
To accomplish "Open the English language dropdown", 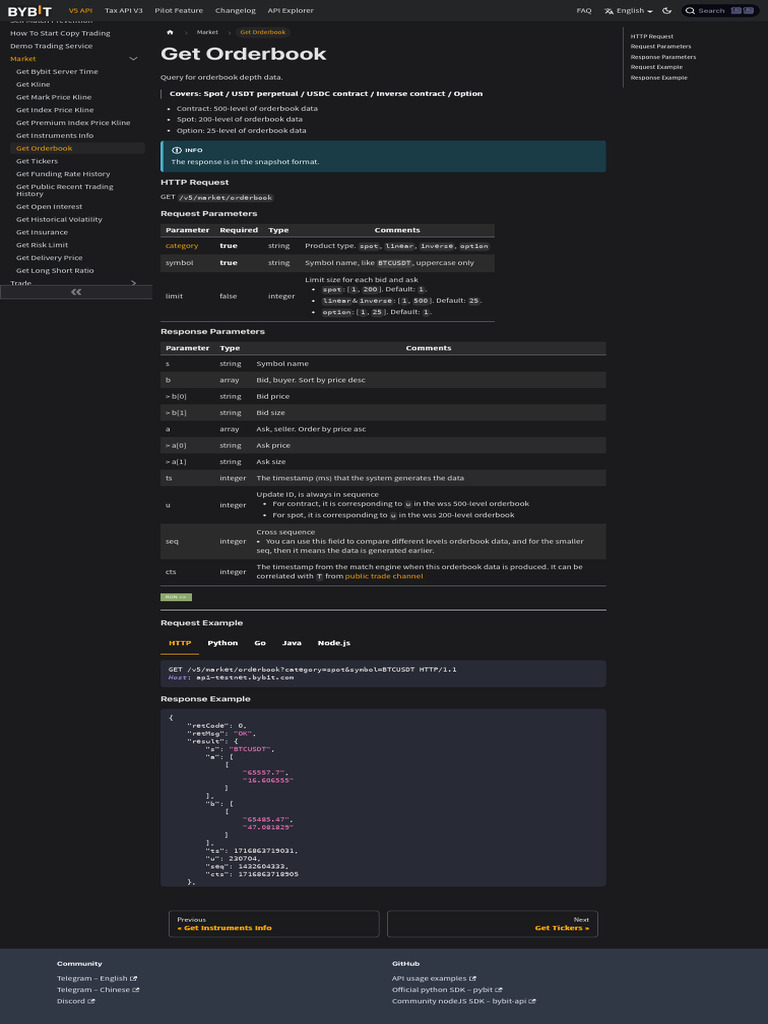I will [632, 10].
